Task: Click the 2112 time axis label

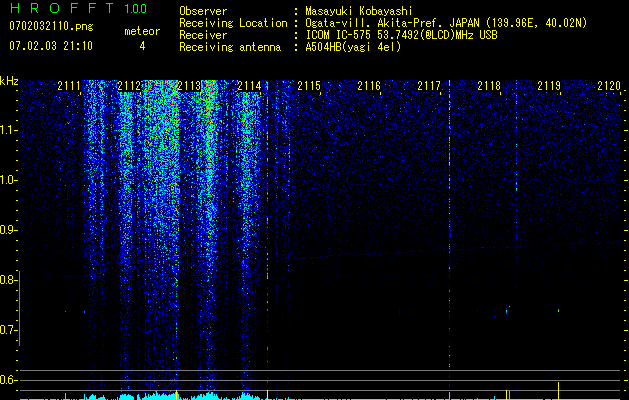Action: 129,86
